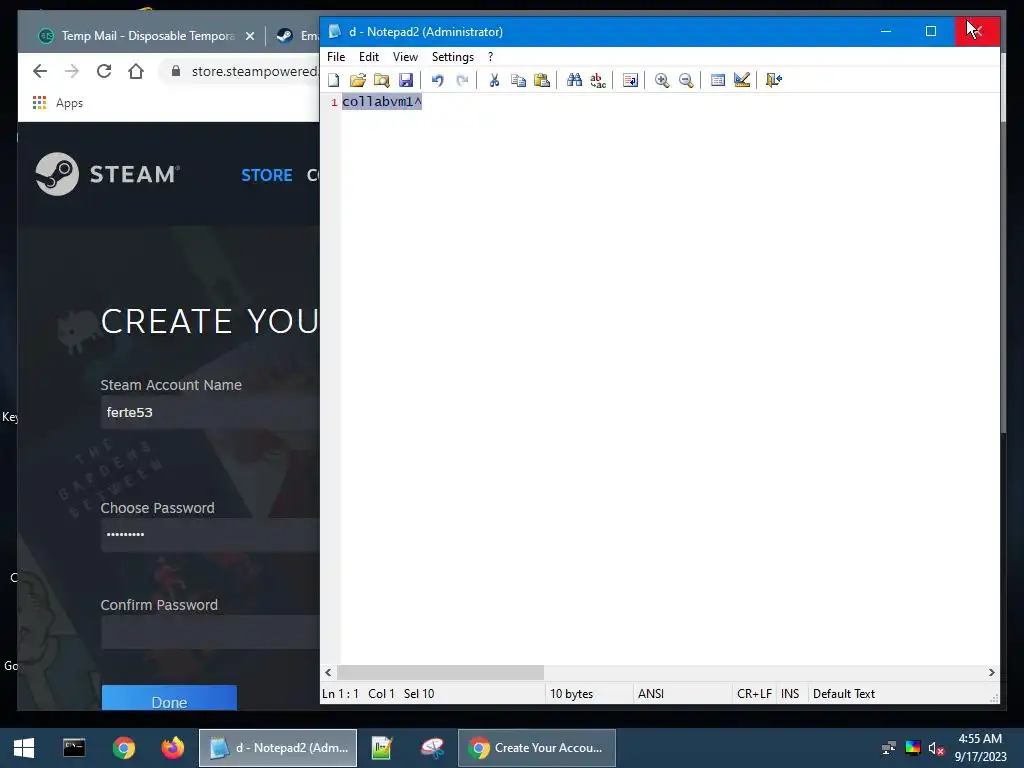1024x768 pixels.
Task: Click the exit icon in the Notepad2 toolbar
Action: [774, 80]
